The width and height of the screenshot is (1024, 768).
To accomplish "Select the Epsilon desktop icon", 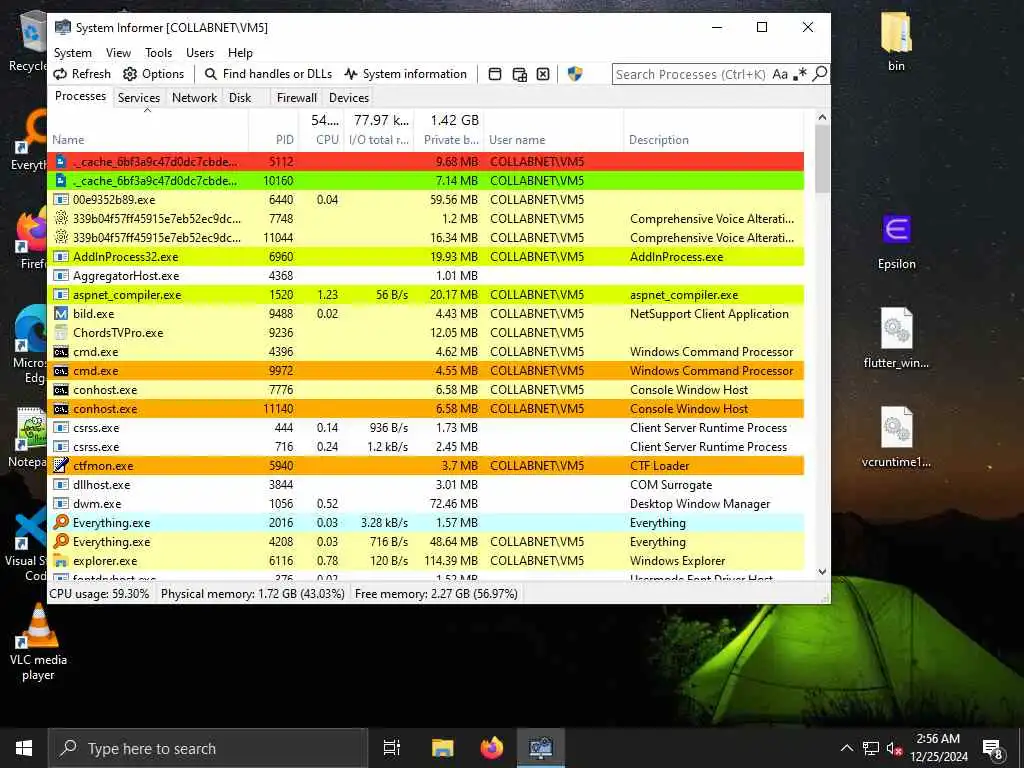I will click(x=897, y=242).
